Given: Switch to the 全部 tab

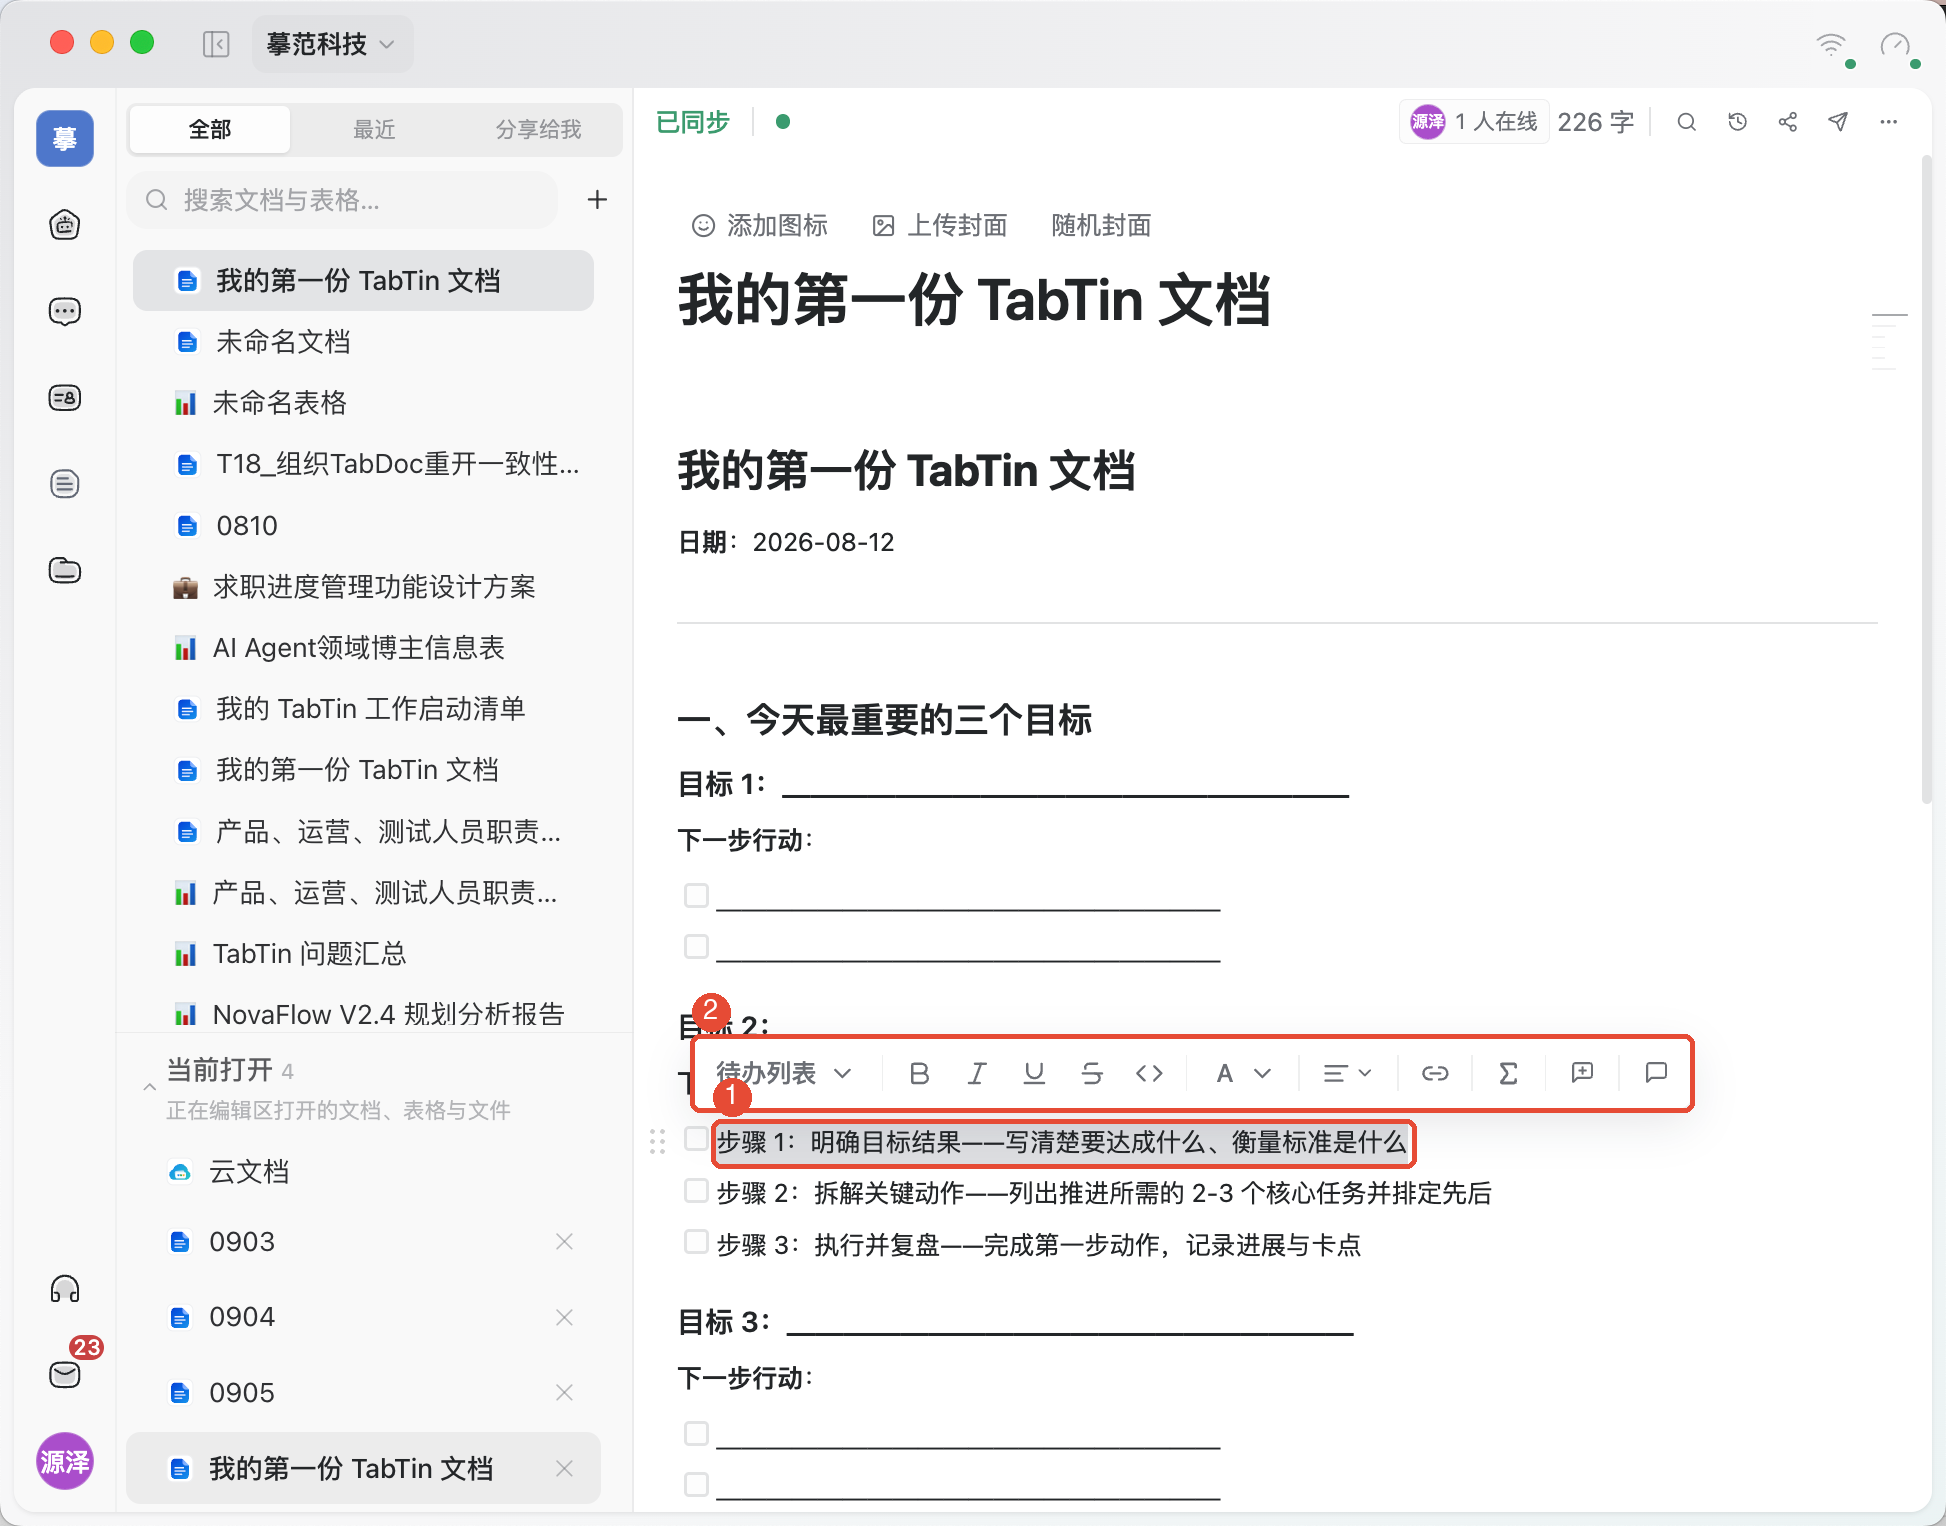Looking at the screenshot, I should 210,129.
